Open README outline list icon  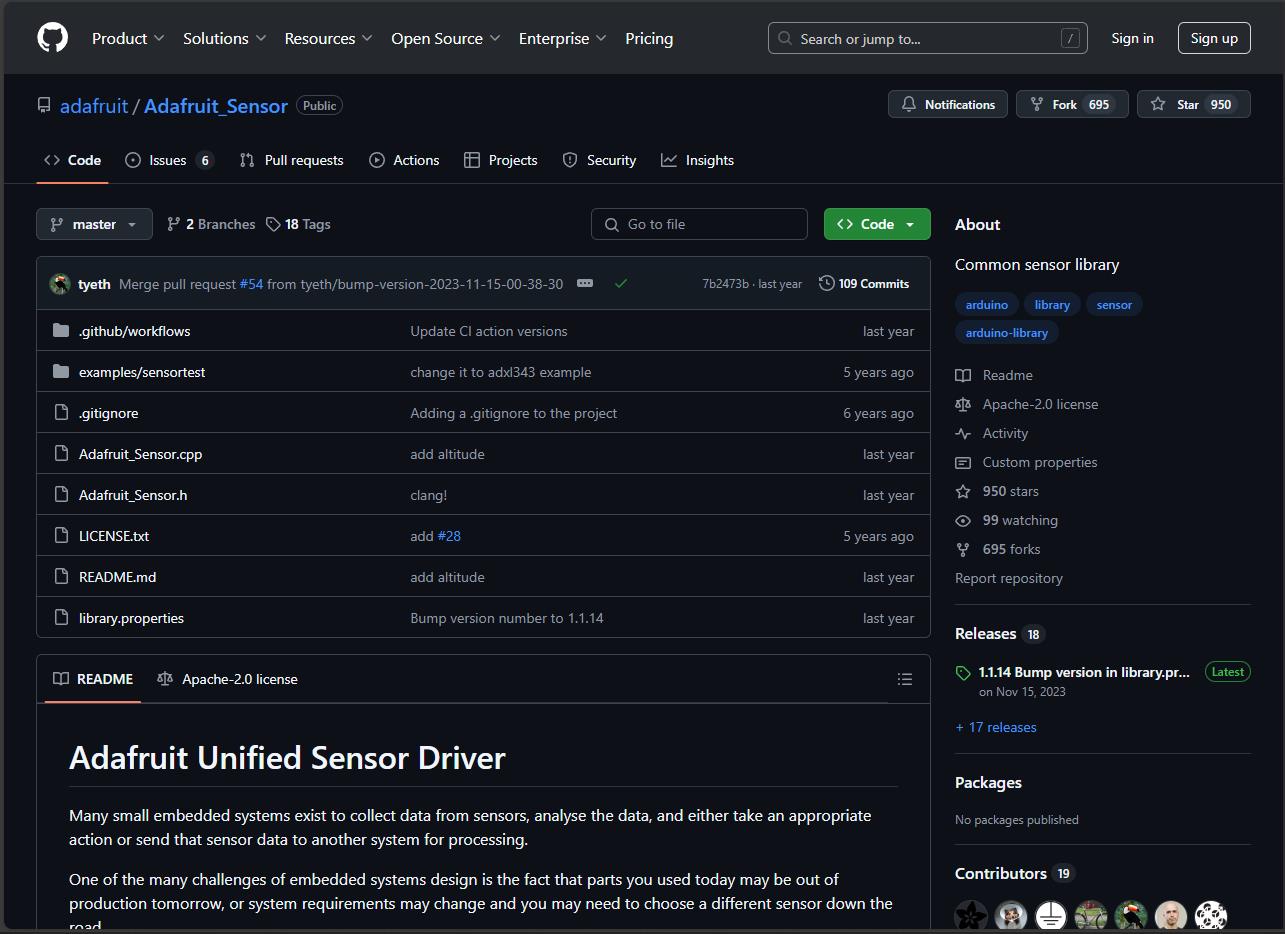pyautogui.click(x=905, y=679)
